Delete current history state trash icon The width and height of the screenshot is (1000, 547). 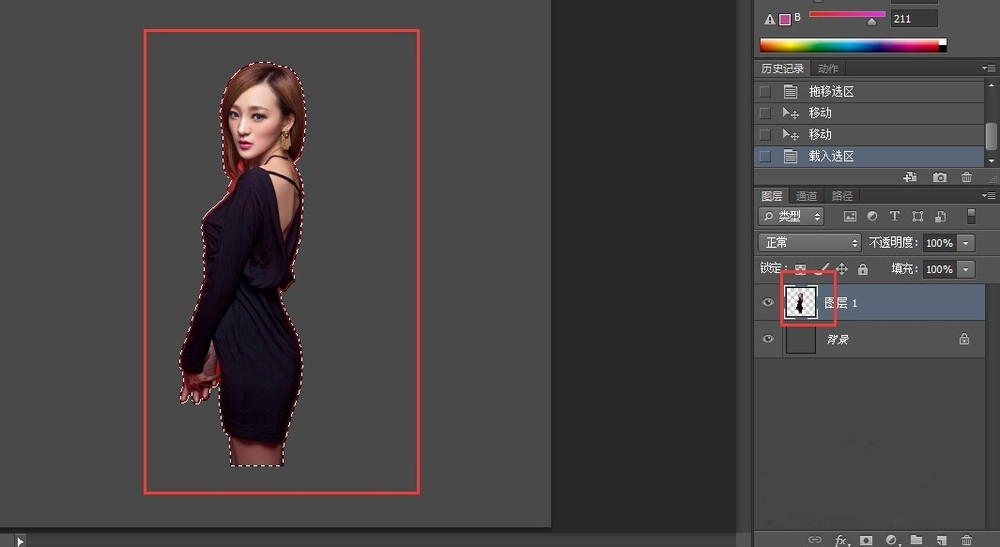point(967,177)
